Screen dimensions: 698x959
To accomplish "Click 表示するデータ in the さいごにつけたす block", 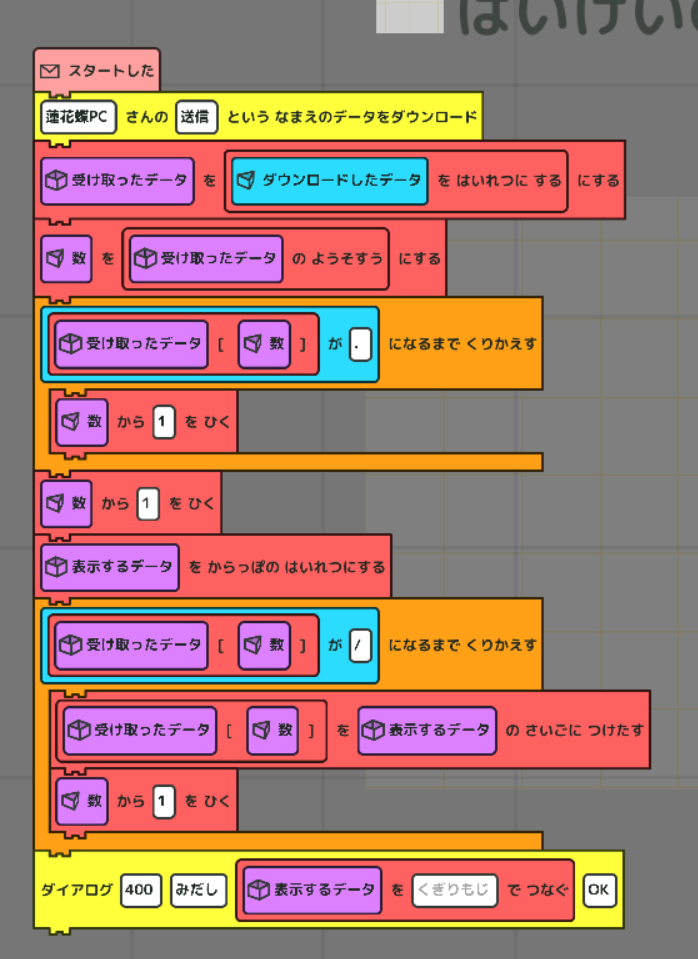I will (x=427, y=730).
